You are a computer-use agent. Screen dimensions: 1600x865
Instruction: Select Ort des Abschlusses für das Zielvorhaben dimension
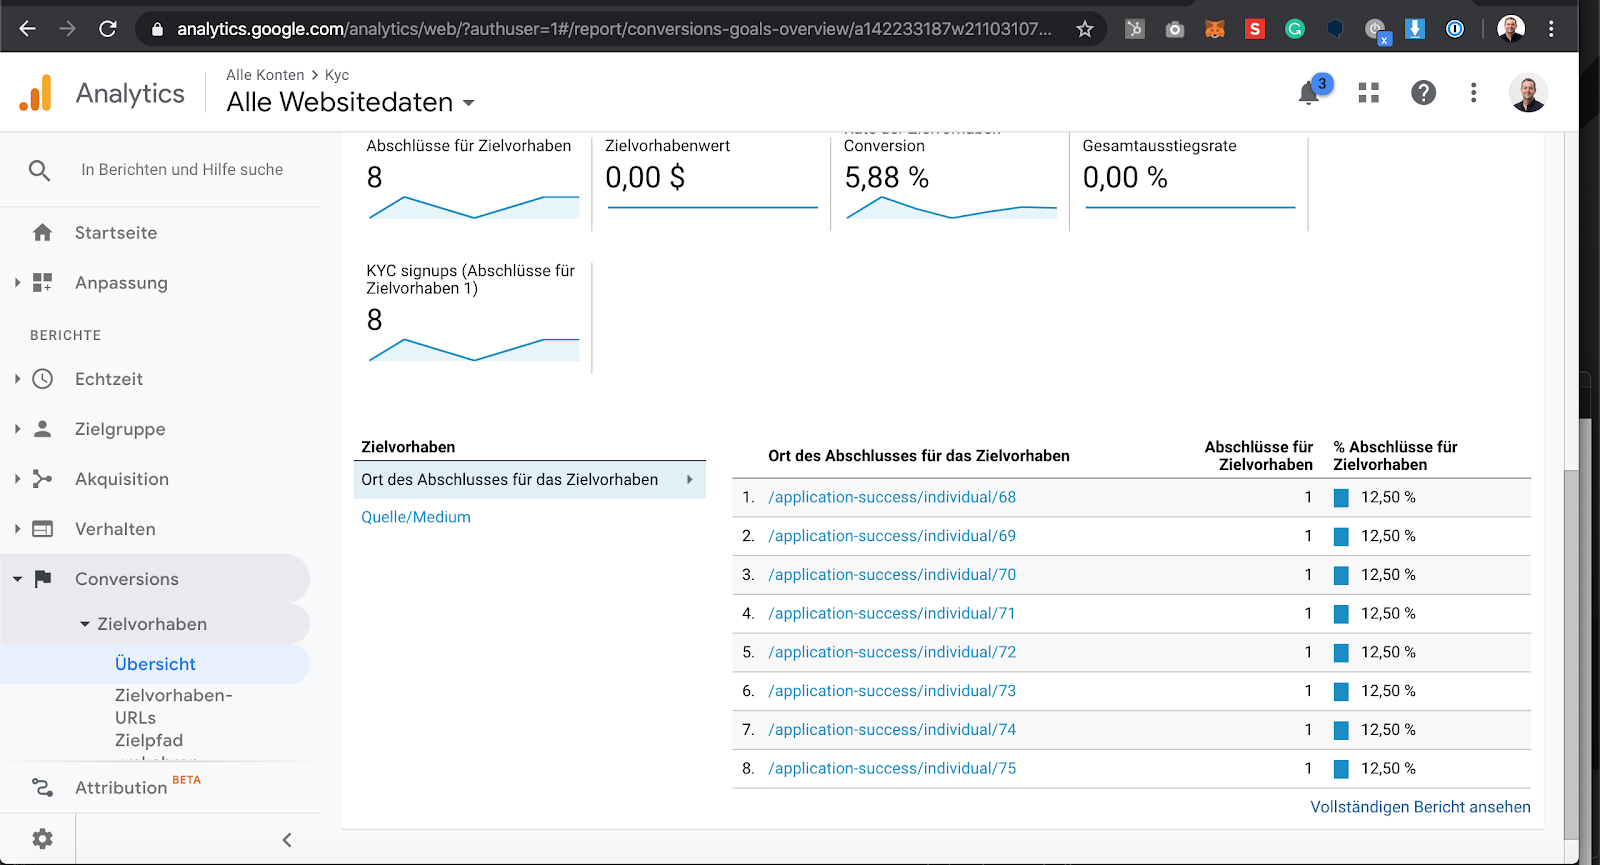click(530, 480)
